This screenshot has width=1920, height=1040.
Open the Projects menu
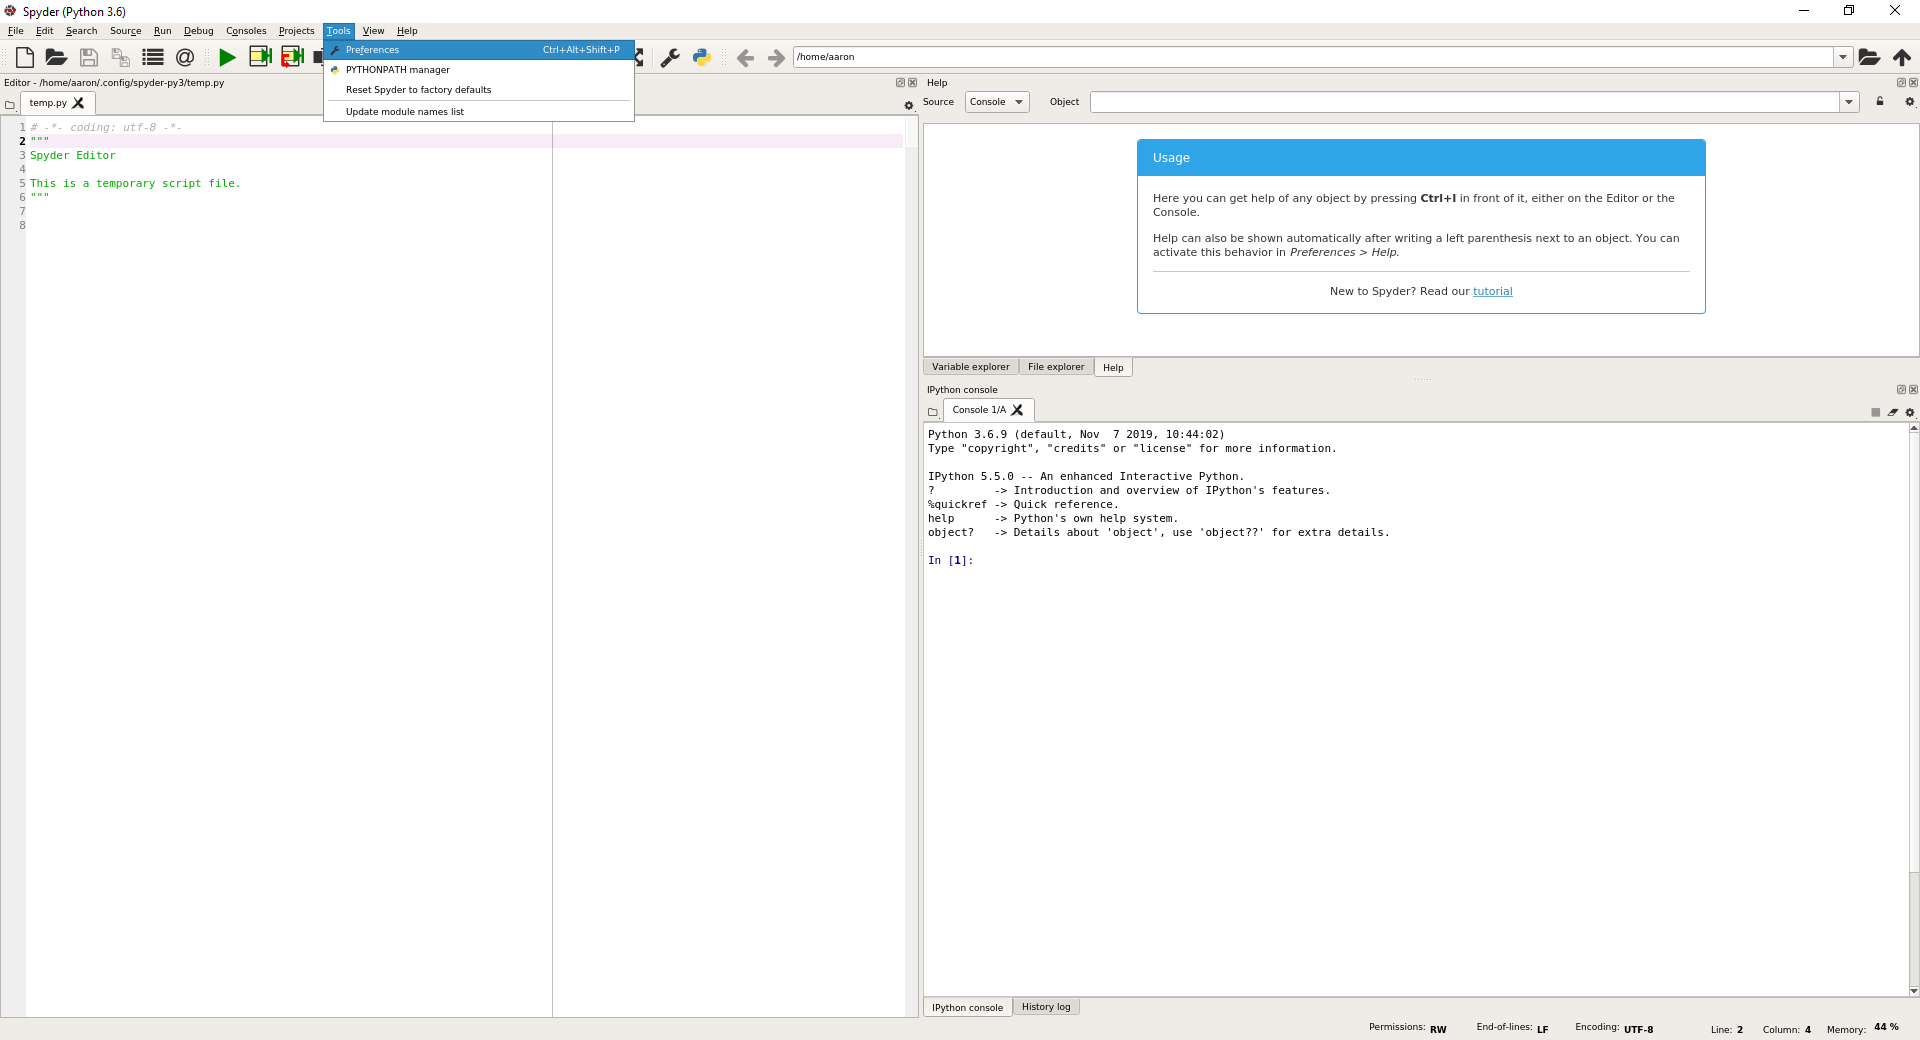pos(297,31)
